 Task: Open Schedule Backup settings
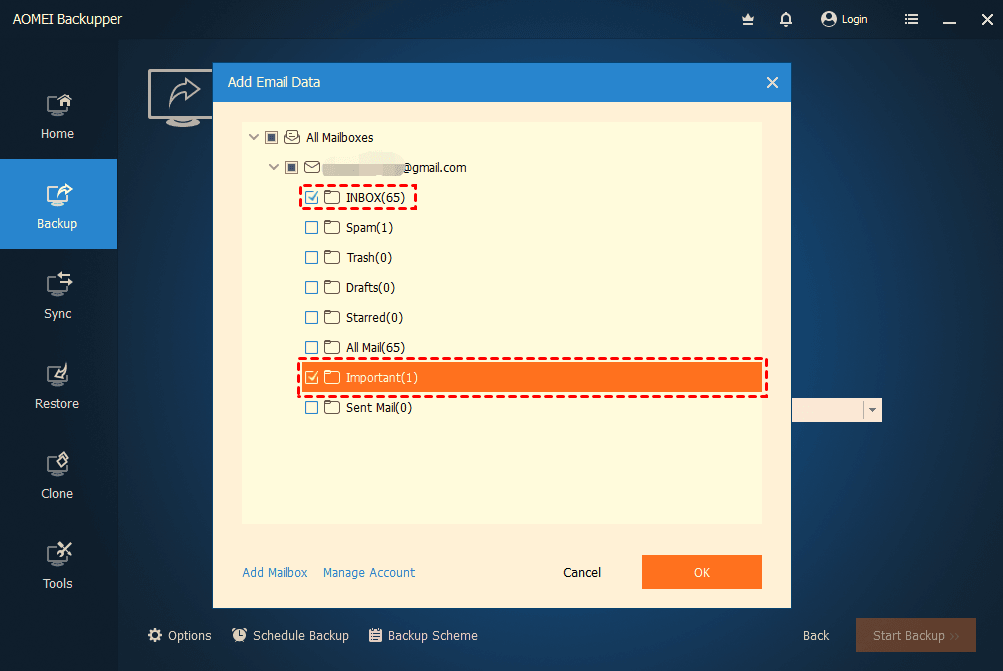(290, 635)
